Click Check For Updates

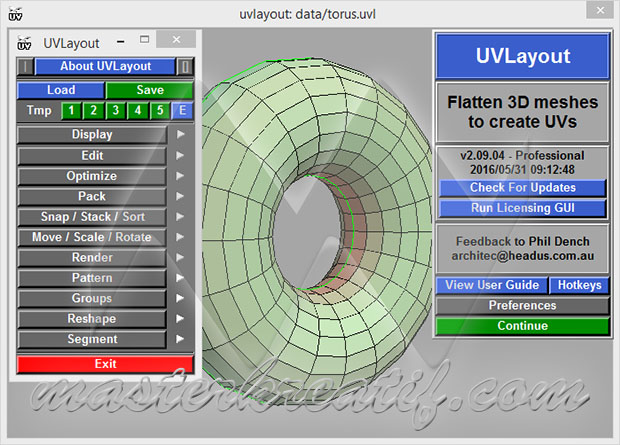click(x=522, y=187)
